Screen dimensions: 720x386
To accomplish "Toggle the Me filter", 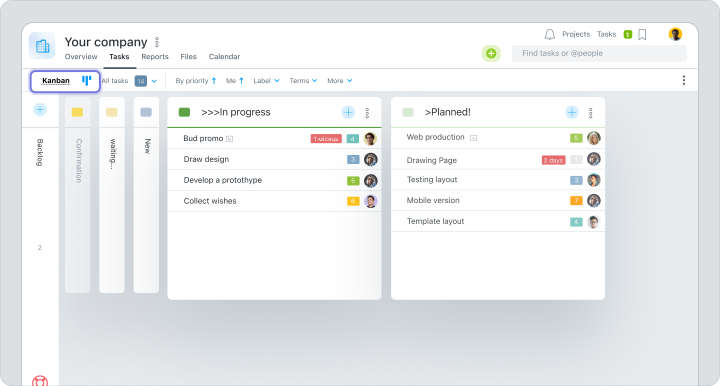I will 235,81.
